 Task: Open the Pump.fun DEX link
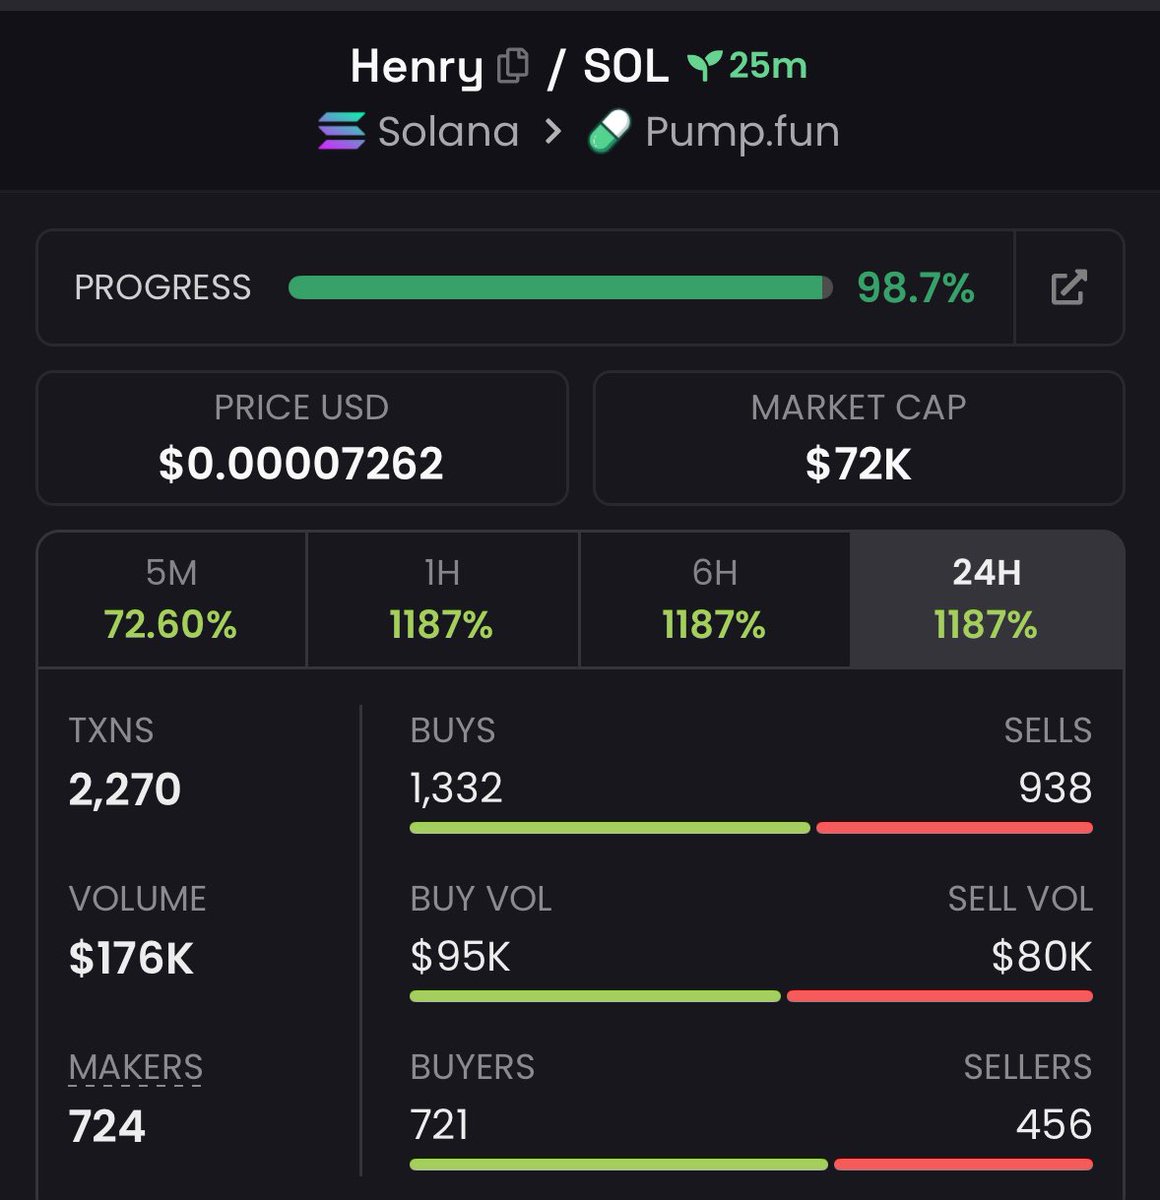[741, 131]
